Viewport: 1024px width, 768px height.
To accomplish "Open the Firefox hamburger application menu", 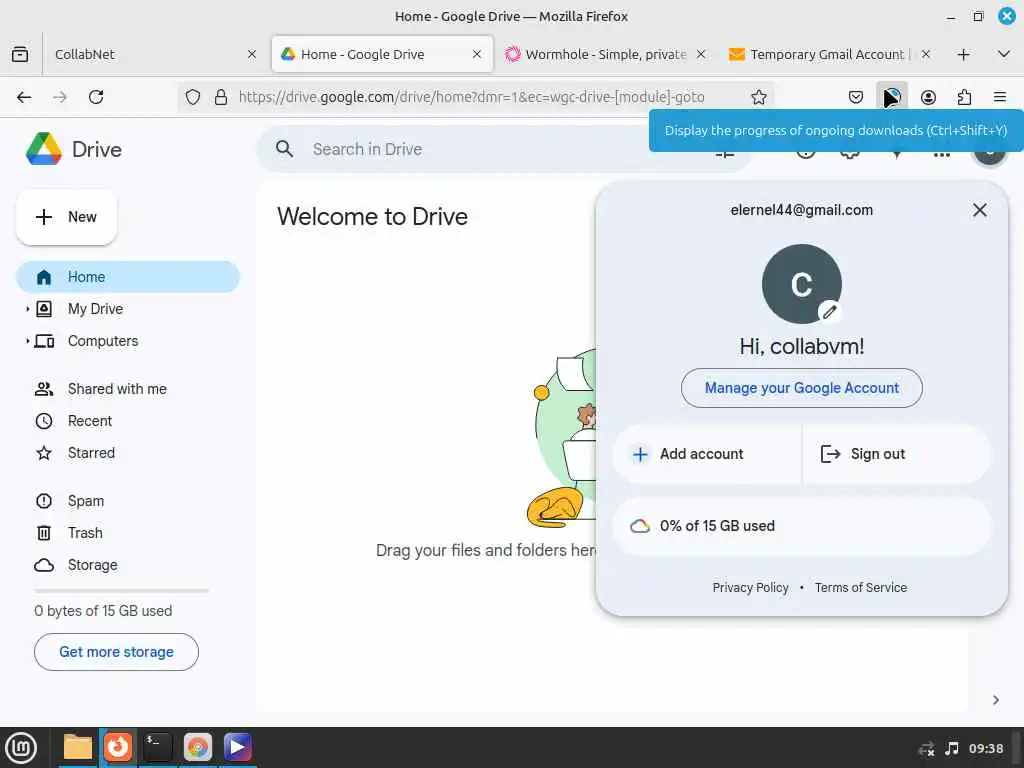I will (x=999, y=97).
